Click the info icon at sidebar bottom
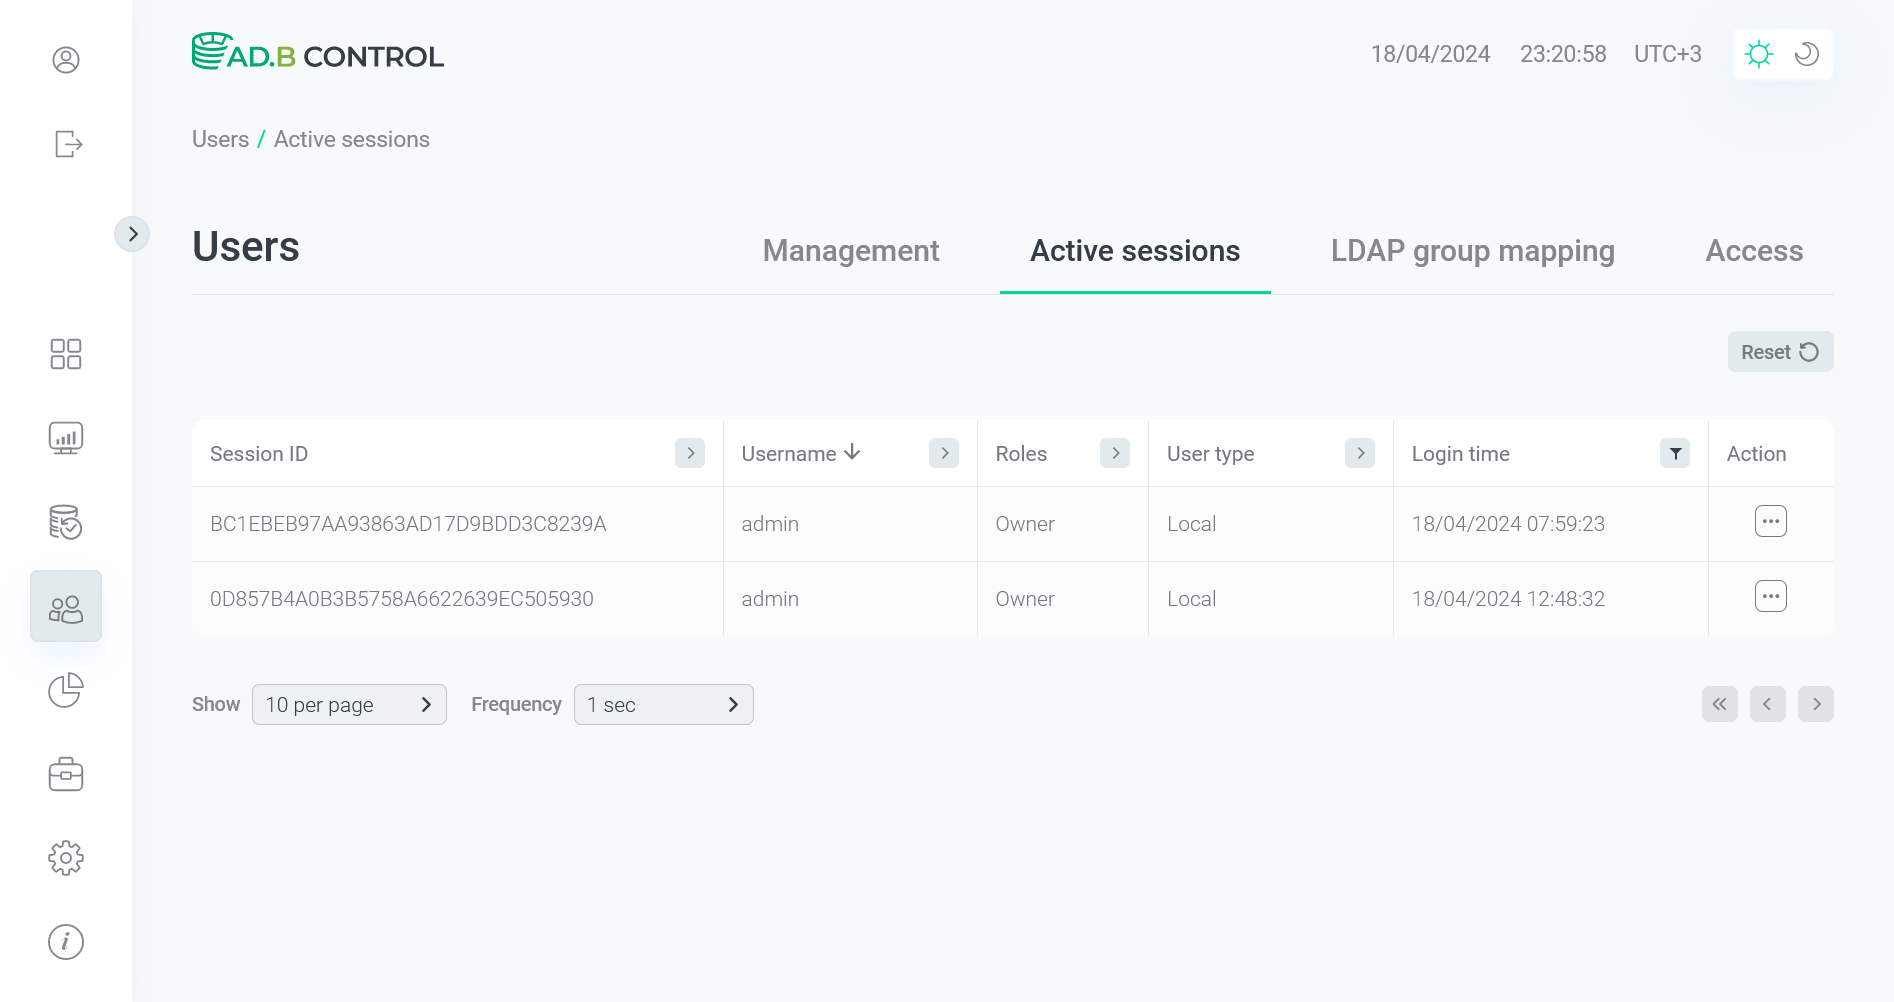Viewport: 1894px width, 1002px height. (x=65, y=941)
